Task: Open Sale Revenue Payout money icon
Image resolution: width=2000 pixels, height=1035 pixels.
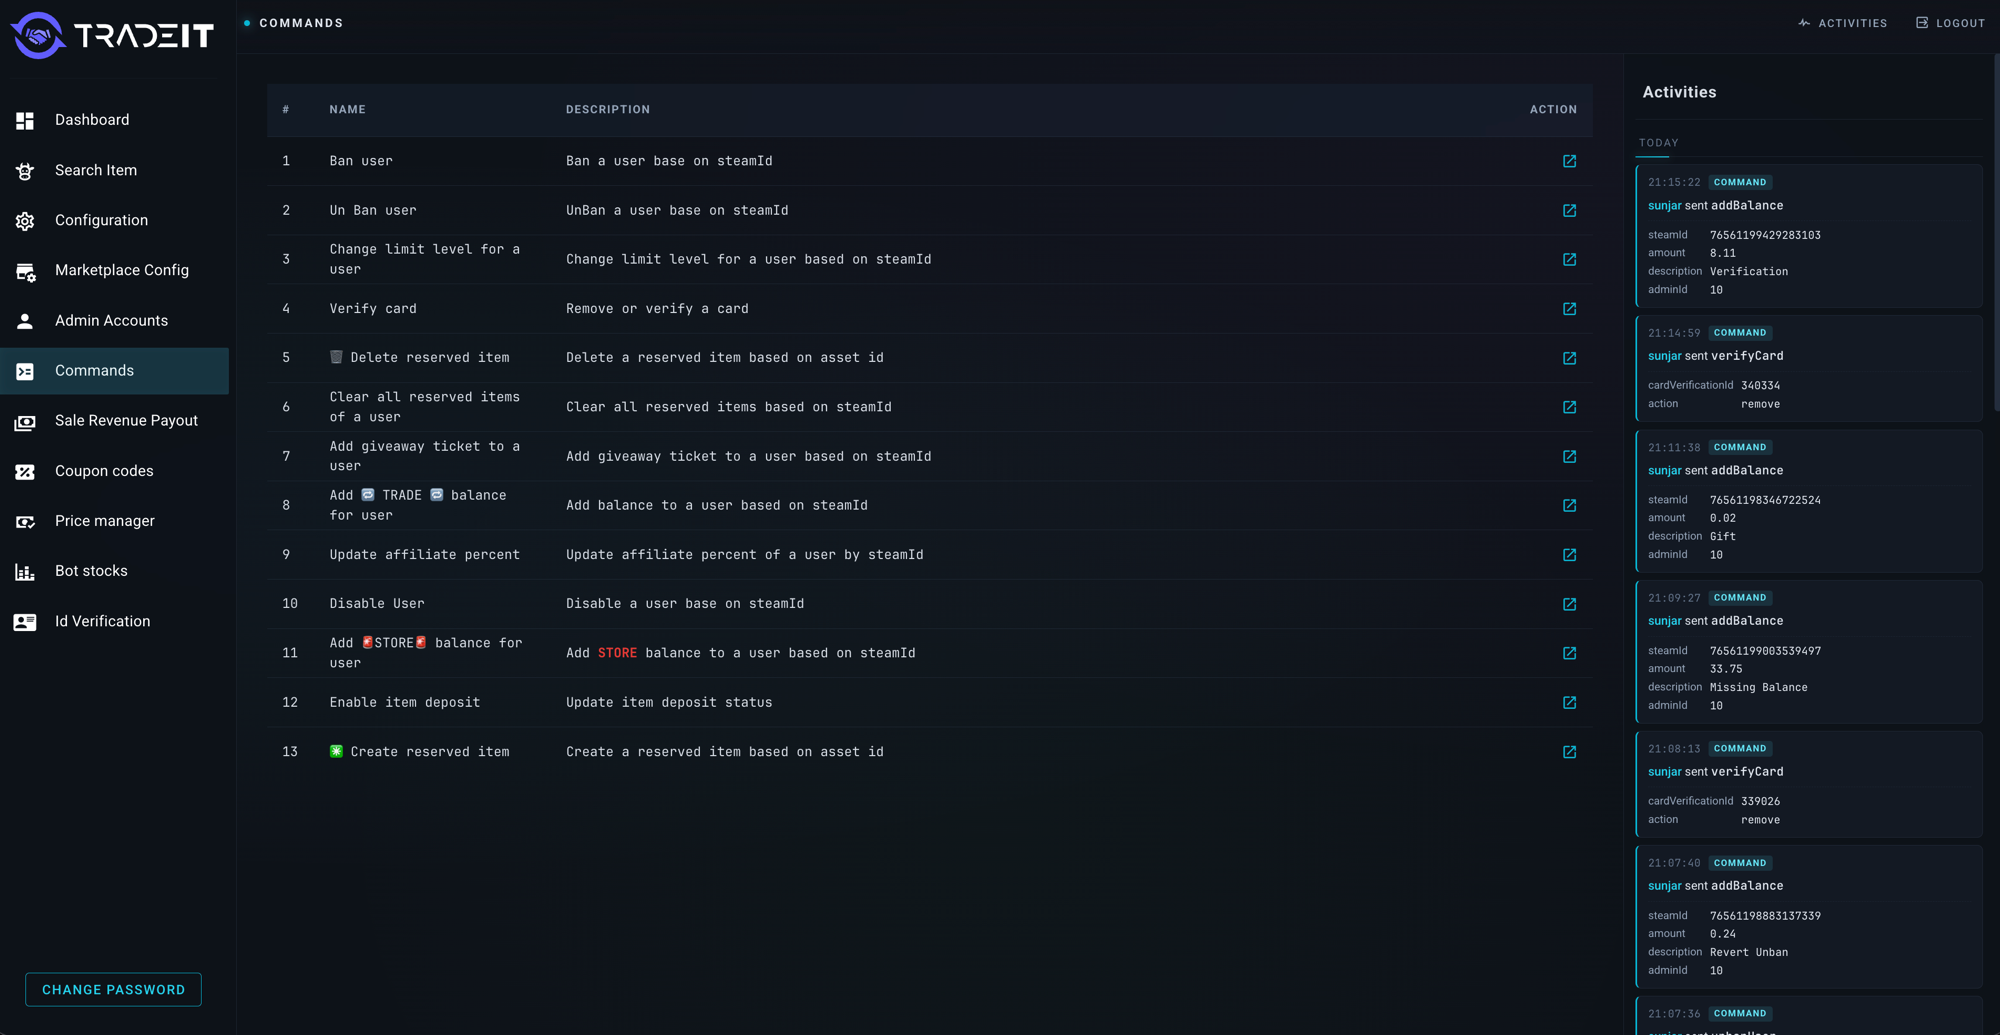Action: (24, 421)
